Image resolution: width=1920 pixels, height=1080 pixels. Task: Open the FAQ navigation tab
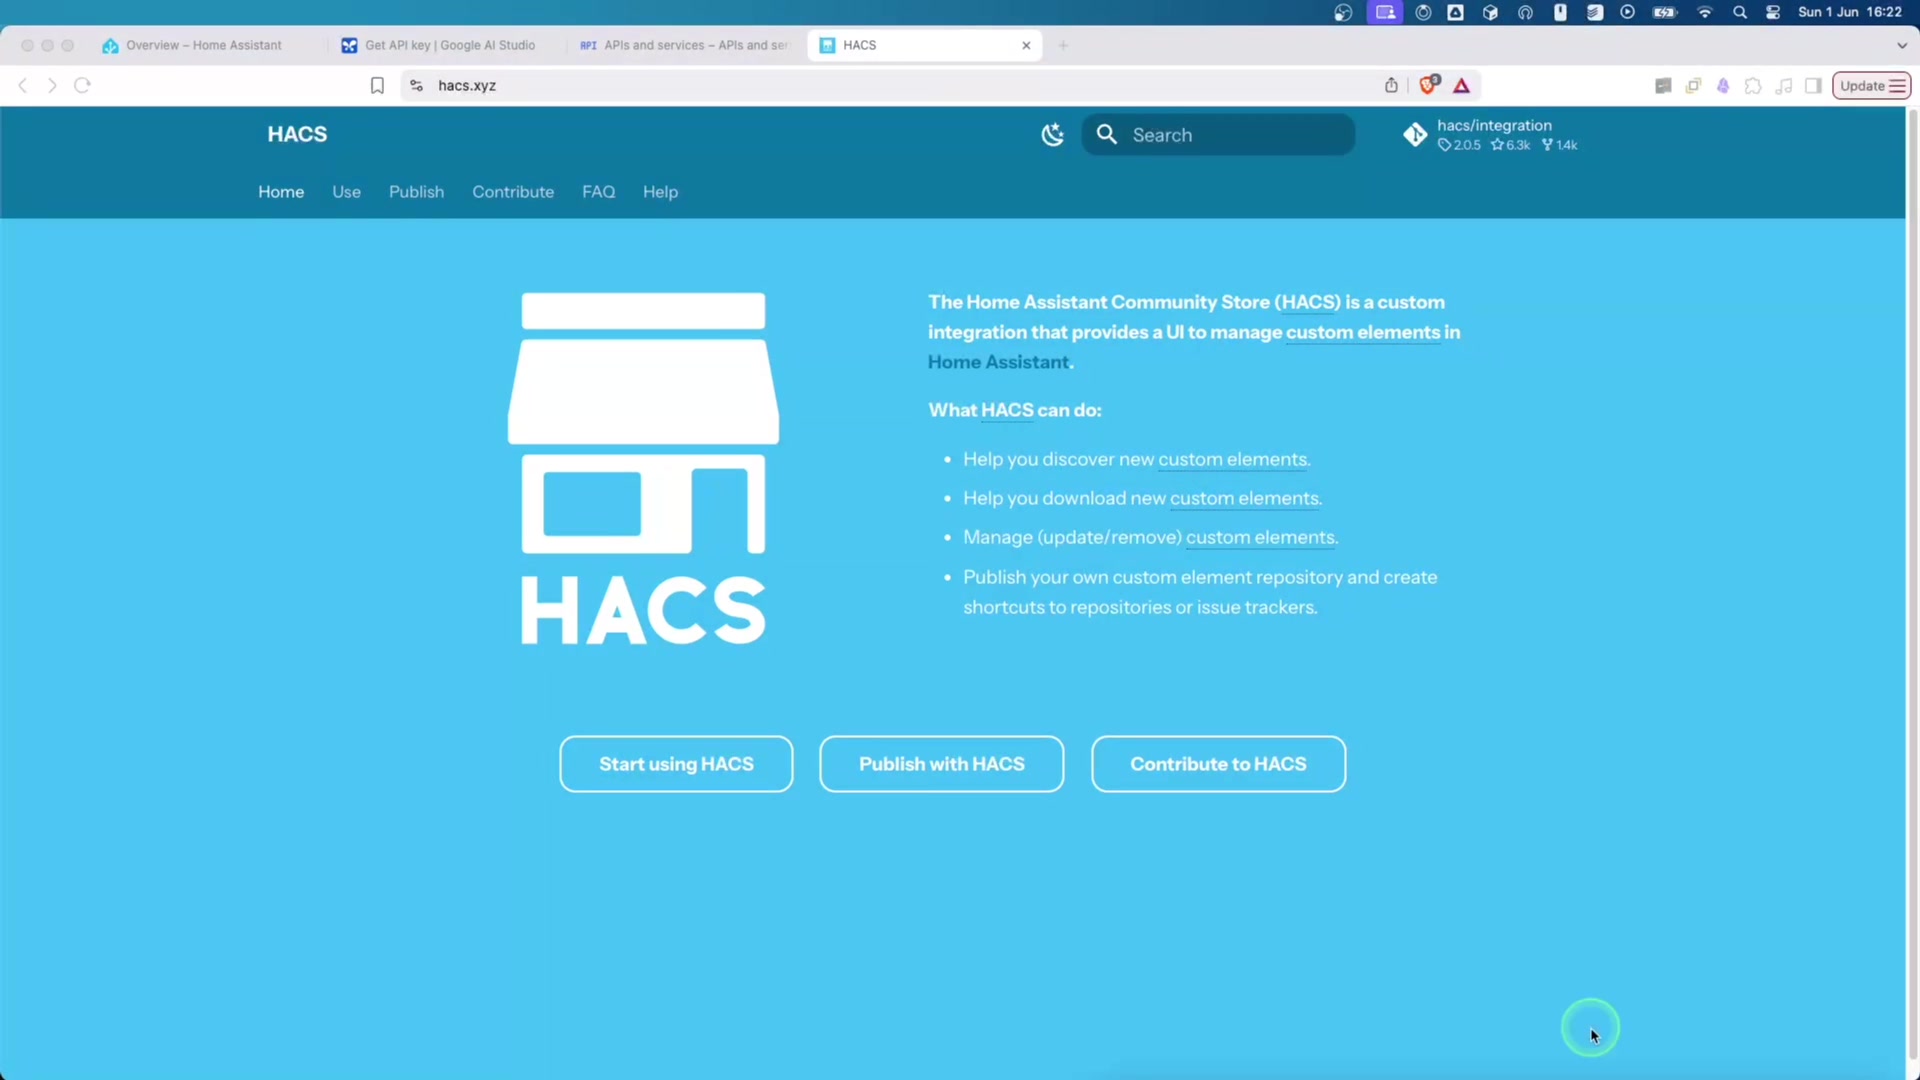coord(598,192)
